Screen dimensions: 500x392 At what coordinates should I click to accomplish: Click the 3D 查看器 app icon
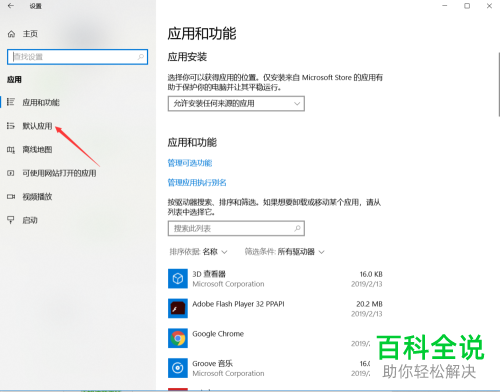pos(178,278)
